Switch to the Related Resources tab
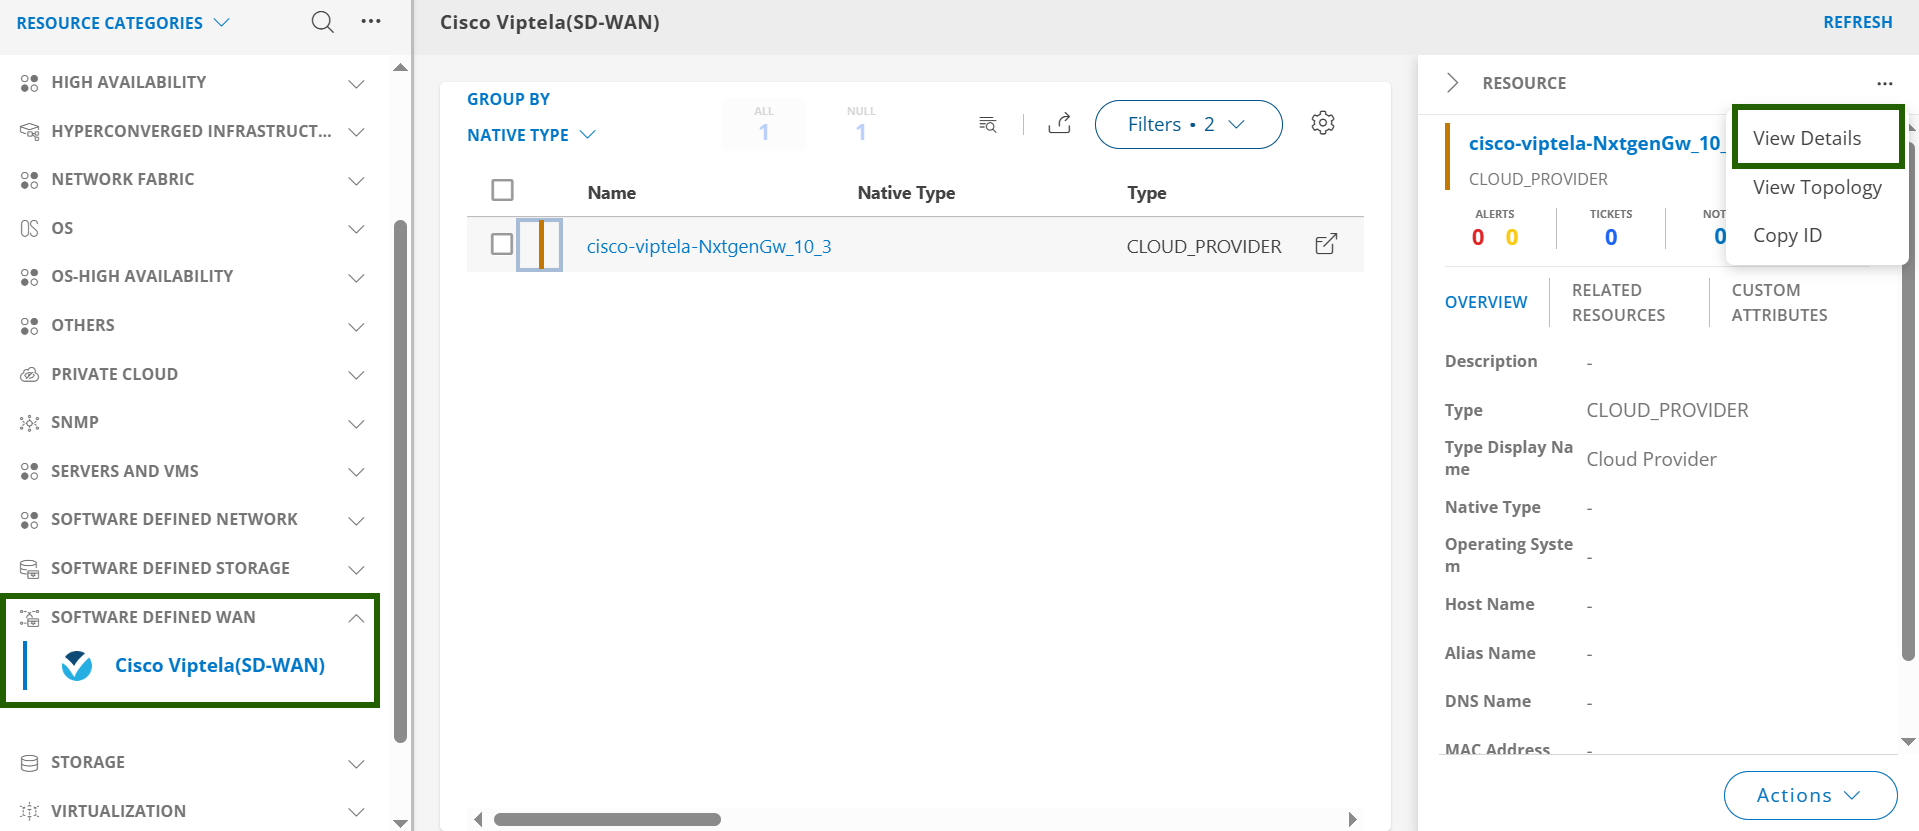This screenshot has height=831, width=1919. click(x=1619, y=302)
